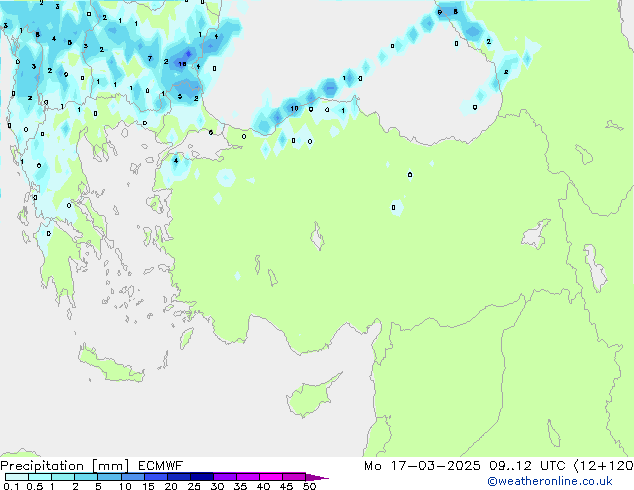Click the '4' value near the Sea of Marmara
Viewport: 634px width, 490px height.
tap(175, 161)
